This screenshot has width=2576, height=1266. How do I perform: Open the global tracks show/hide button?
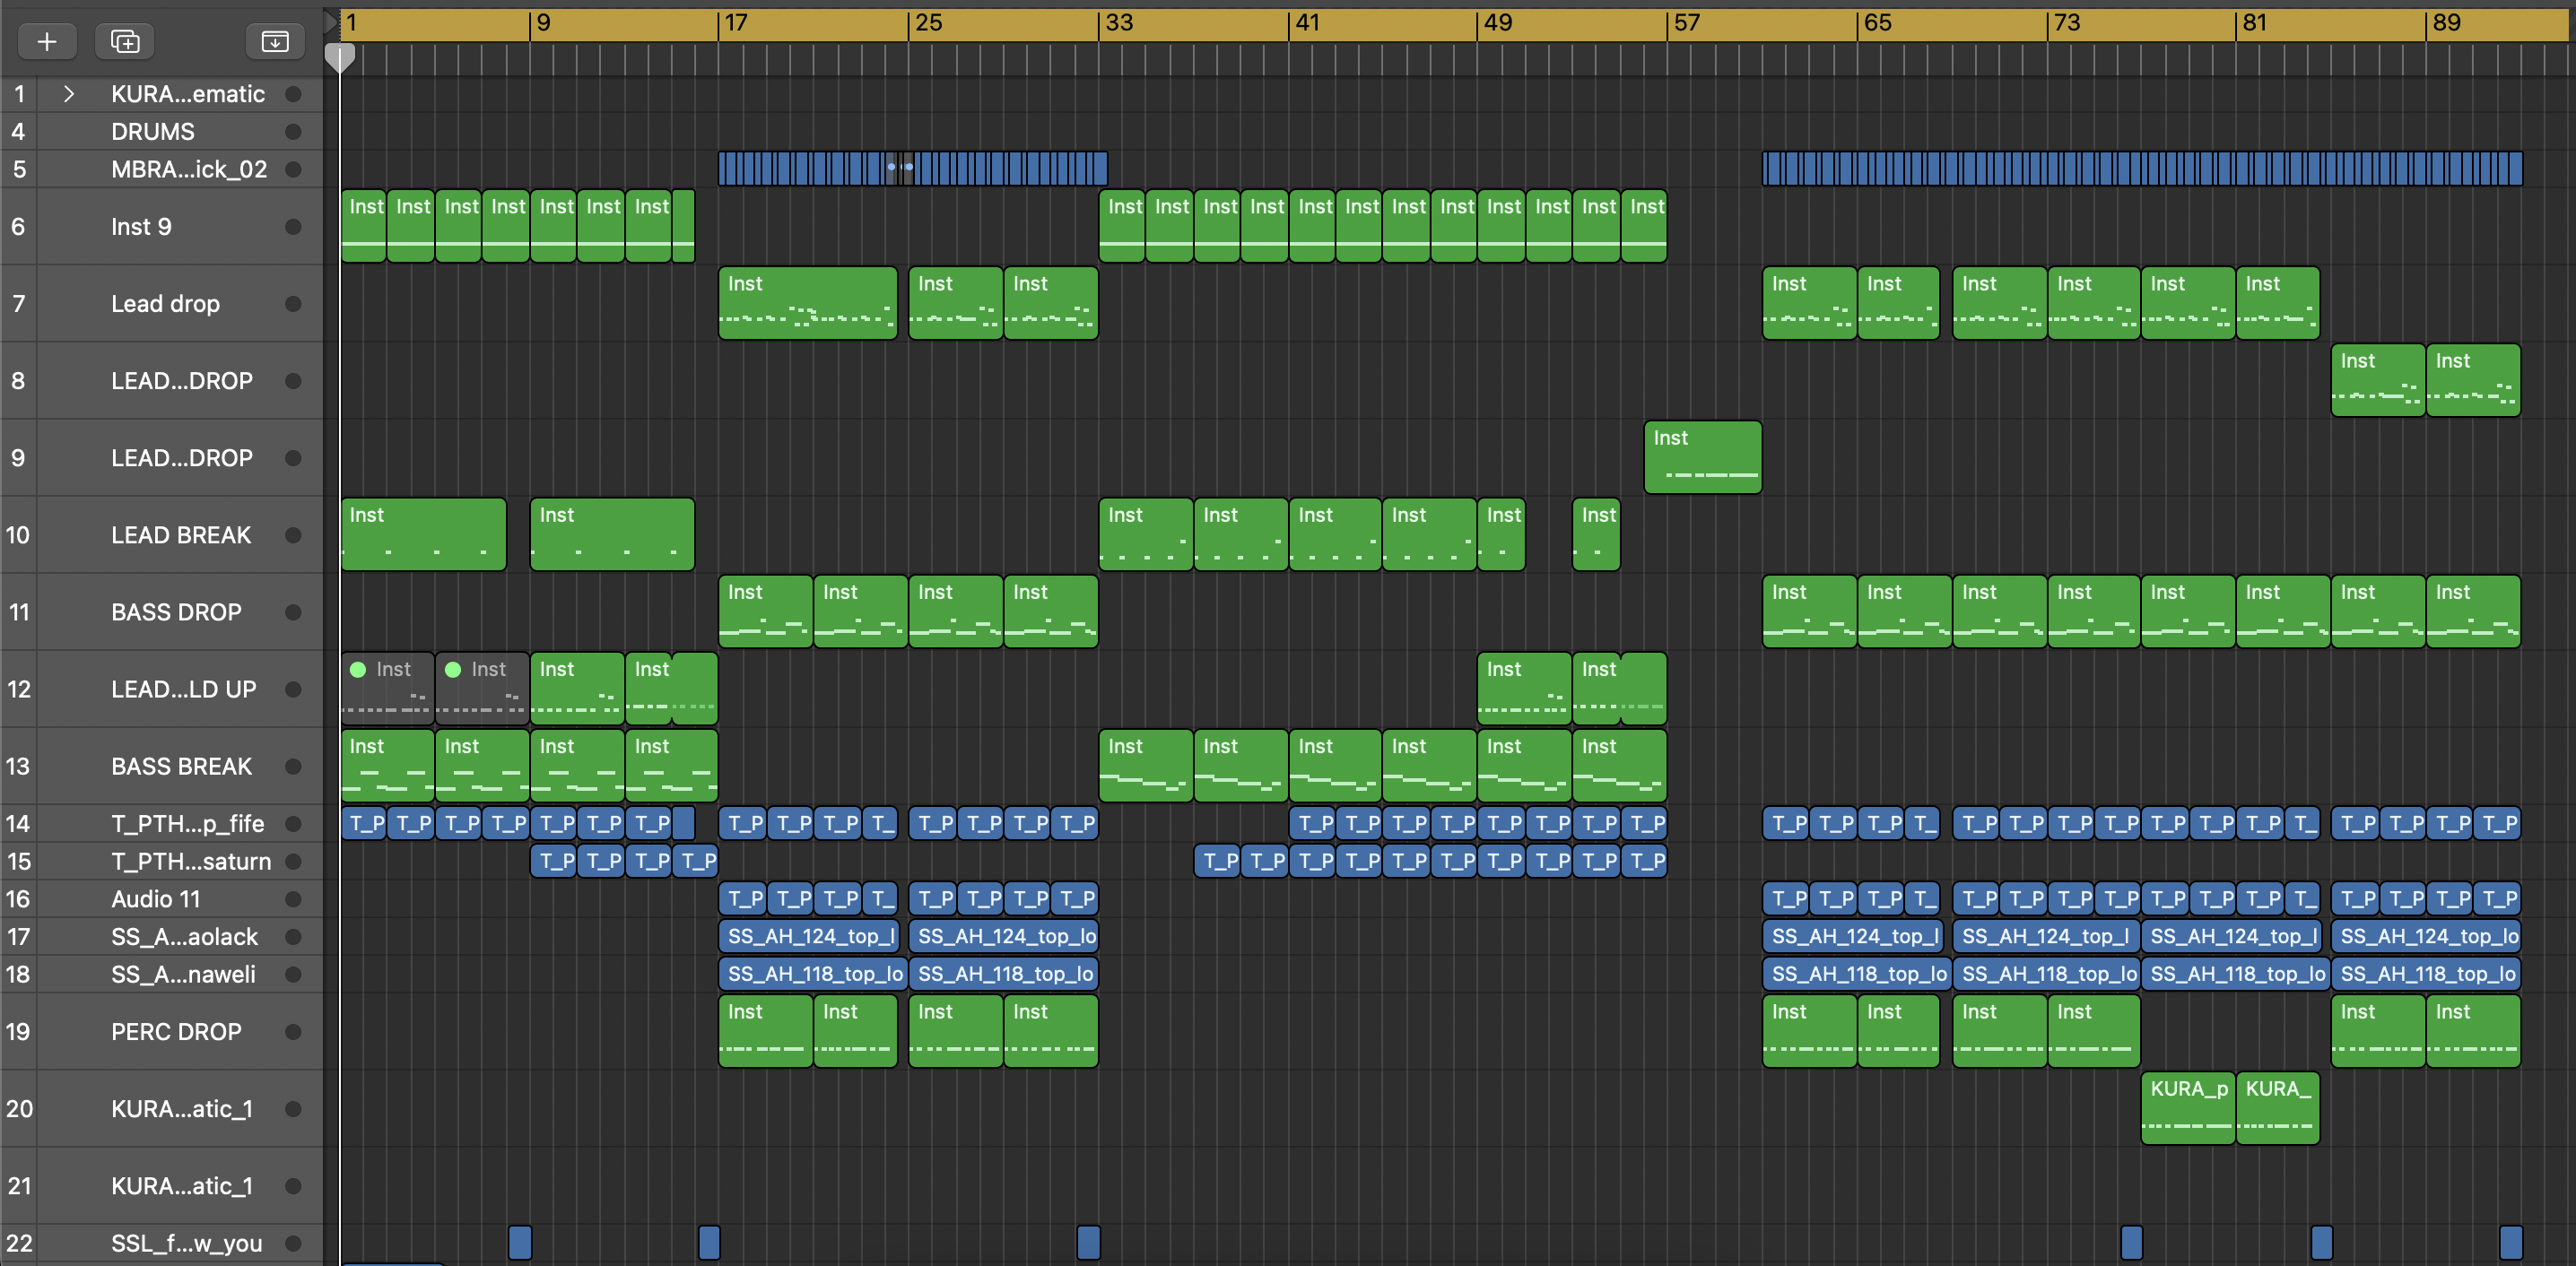274,41
